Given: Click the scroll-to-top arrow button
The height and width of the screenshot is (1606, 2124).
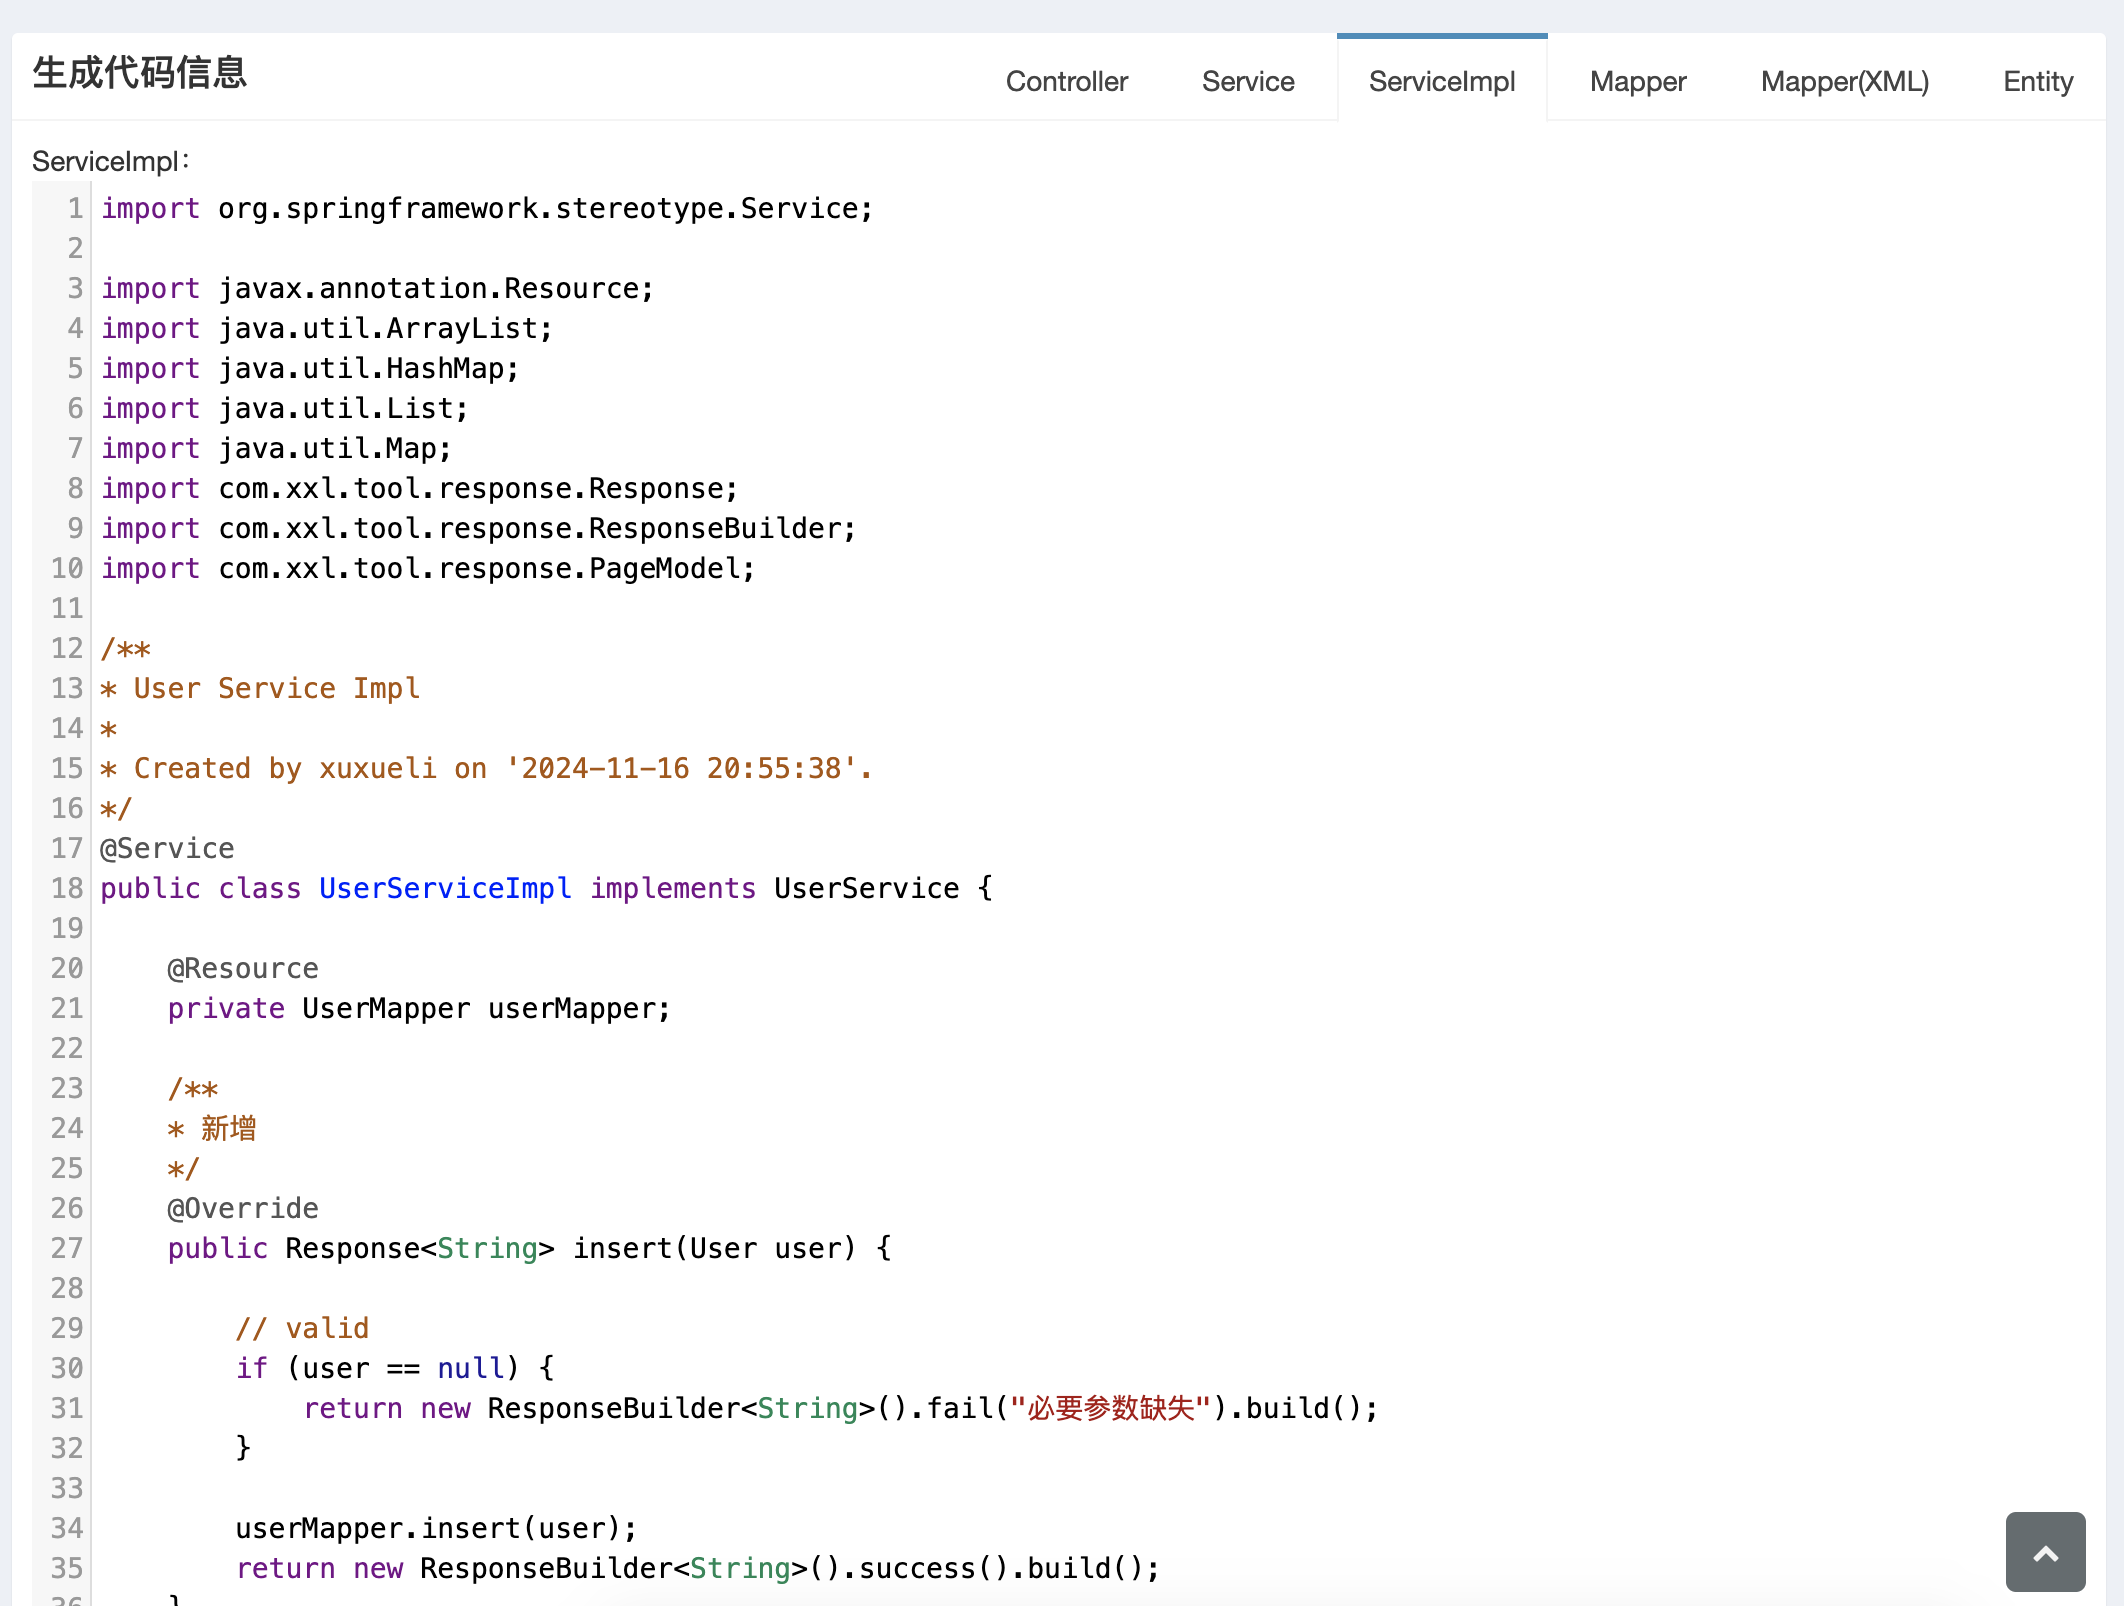Looking at the screenshot, I should (x=2044, y=1552).
